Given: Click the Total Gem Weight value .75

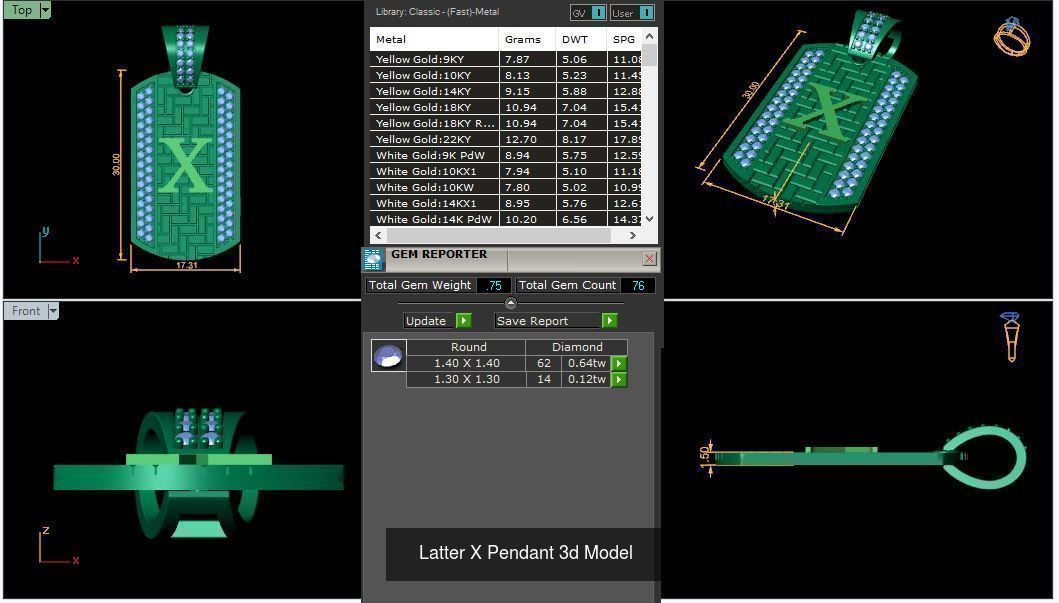Looking at the screenshot, I should [494, 286].
